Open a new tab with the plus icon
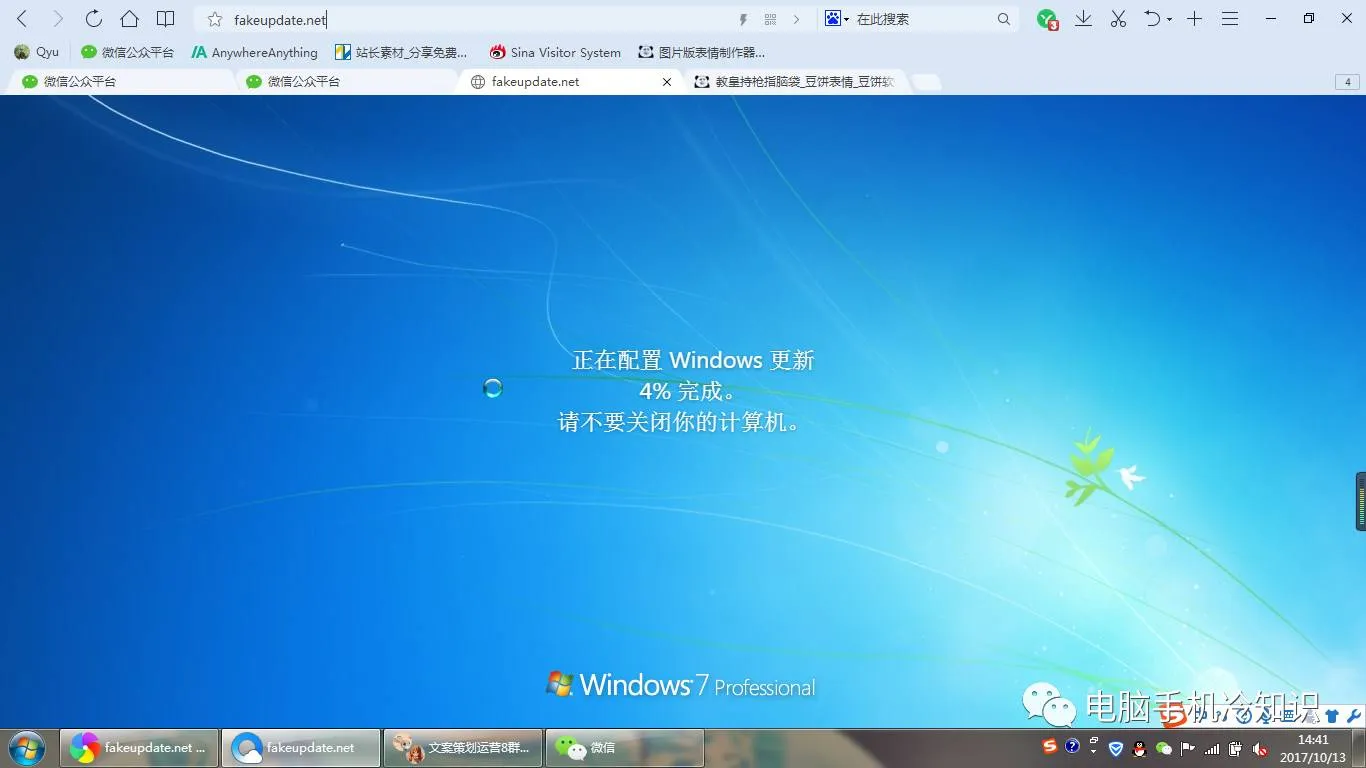1366x768 pixels. click(1192, 17)
